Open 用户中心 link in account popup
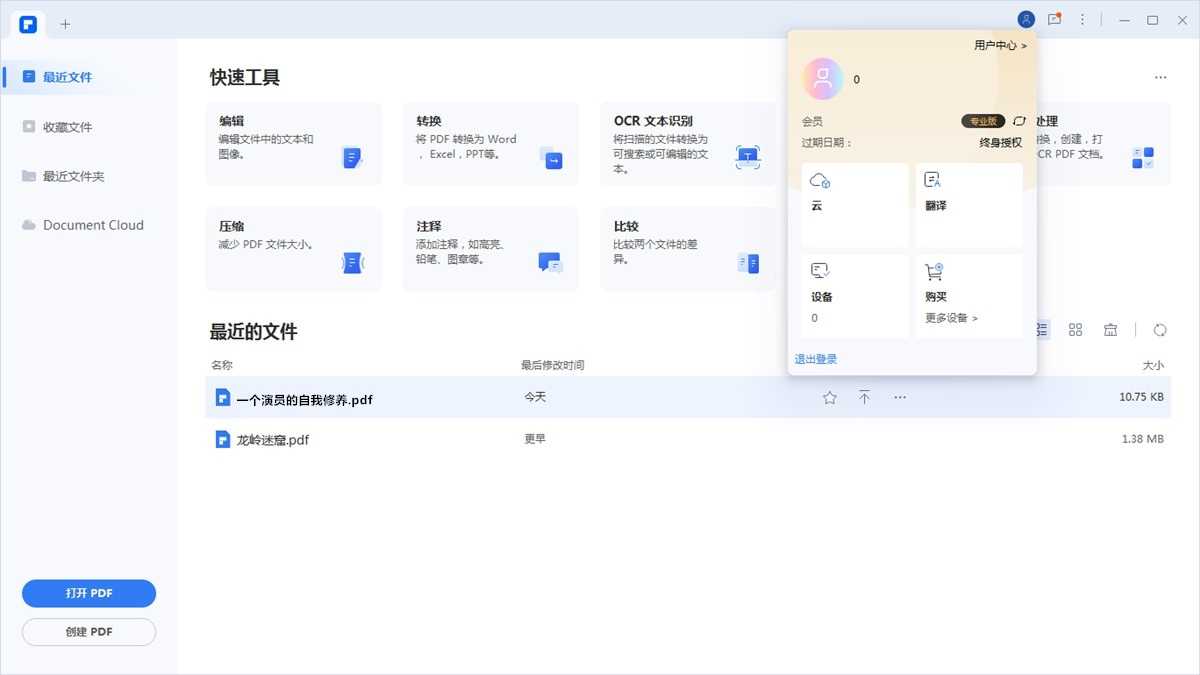 [x=1000, y=45]
